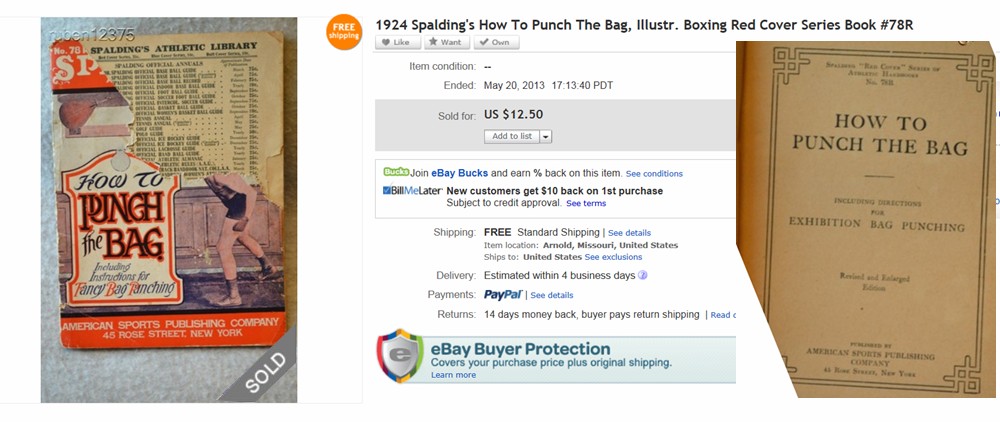Mark item as Want with star
The width and height of the screenshot is (1000, 422).
point(446,42)
